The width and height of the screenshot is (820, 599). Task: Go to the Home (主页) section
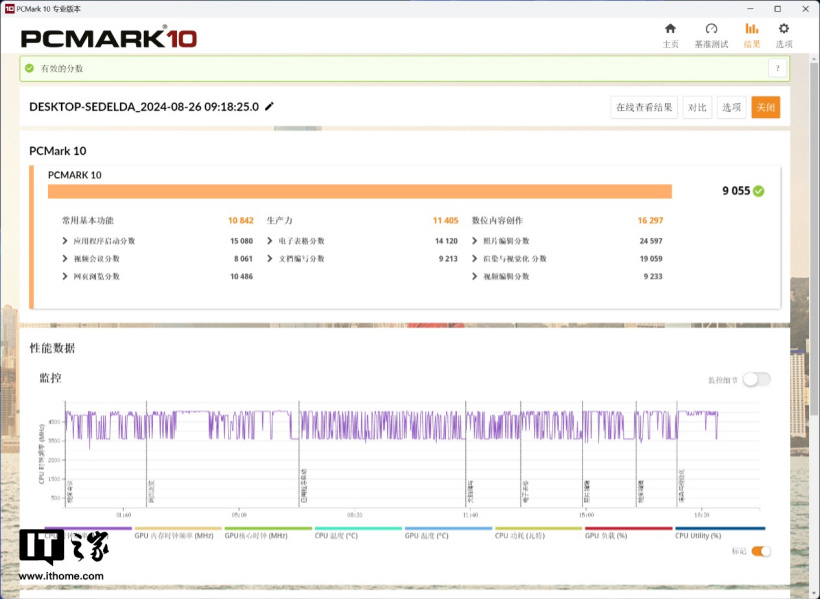tap(670, 35)
